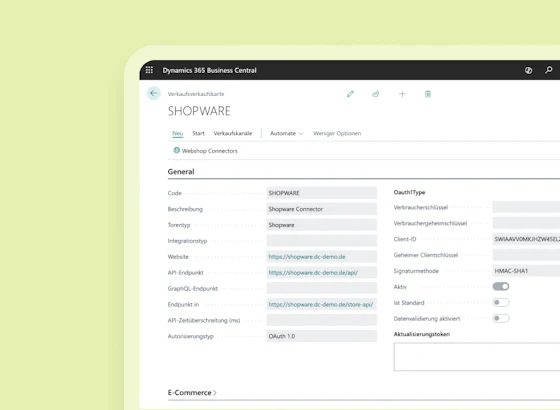Click the back arrow button
Screen dimensions: 560x410
click(x=154, y=93)
